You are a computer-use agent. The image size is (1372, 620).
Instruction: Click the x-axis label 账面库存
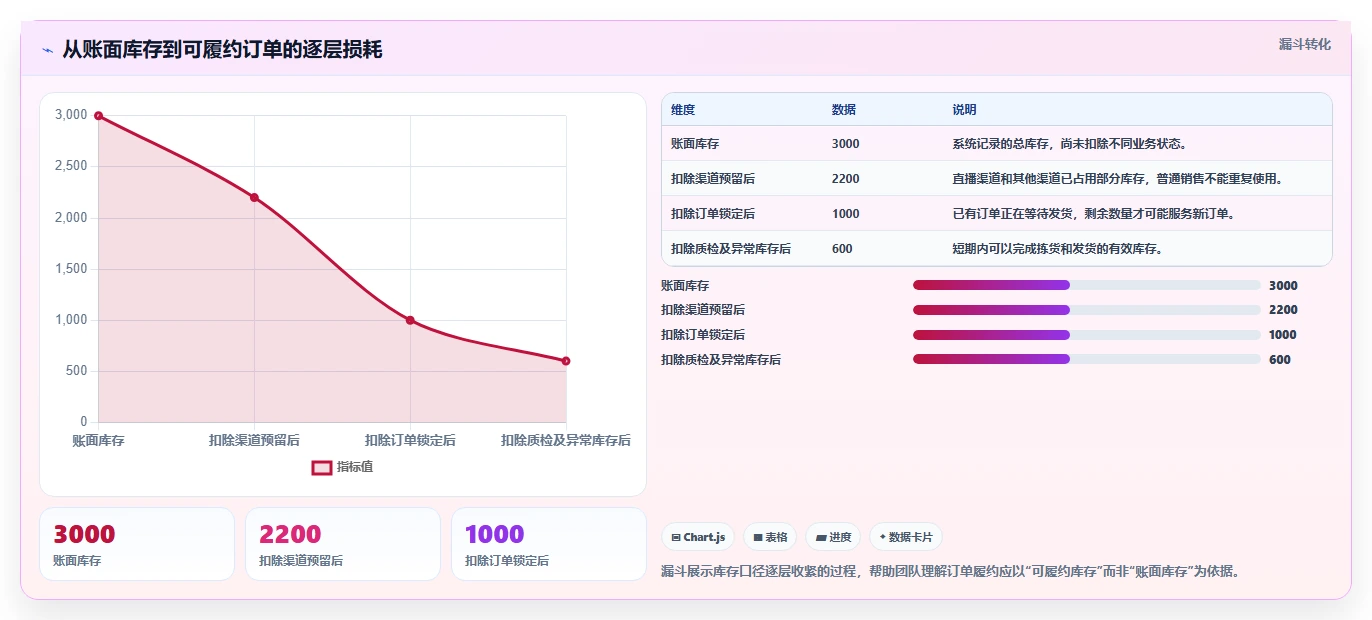point(98,440)
